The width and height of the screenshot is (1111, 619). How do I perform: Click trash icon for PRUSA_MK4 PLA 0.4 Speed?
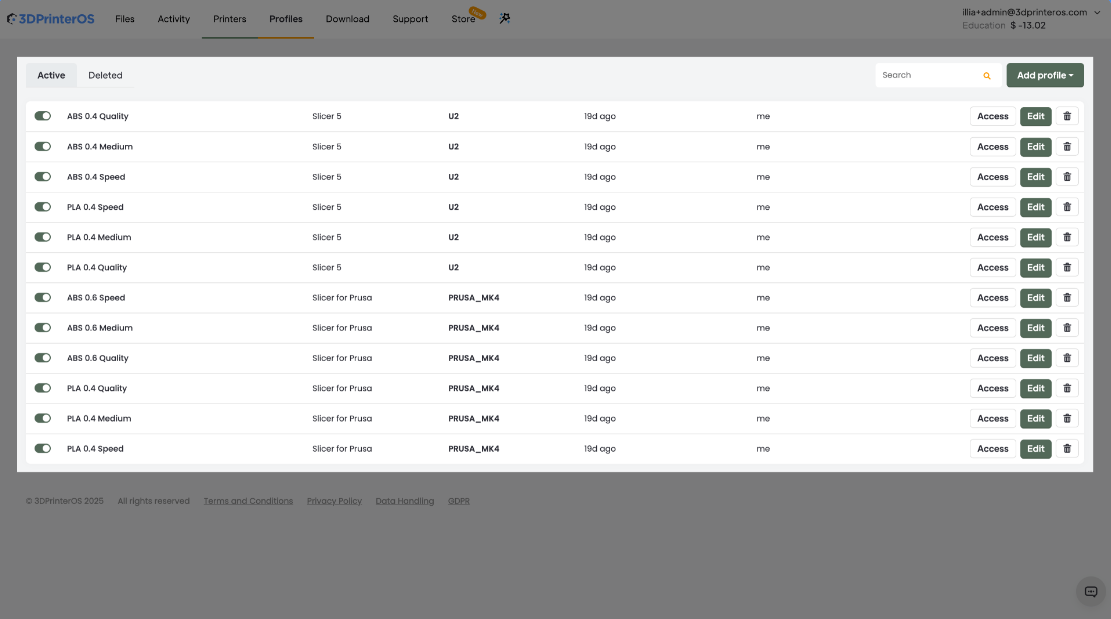click(x=1066, y=449)
